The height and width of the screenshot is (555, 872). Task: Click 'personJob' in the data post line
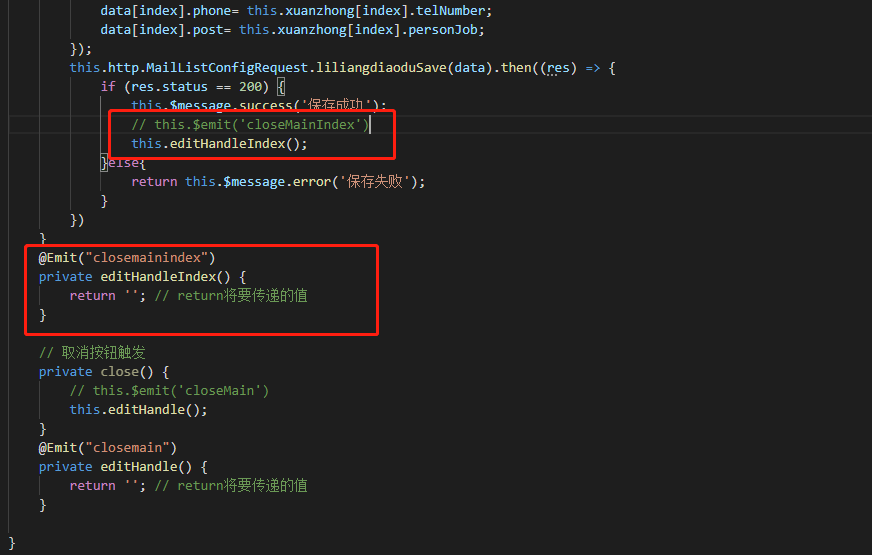tap(443, 29)
